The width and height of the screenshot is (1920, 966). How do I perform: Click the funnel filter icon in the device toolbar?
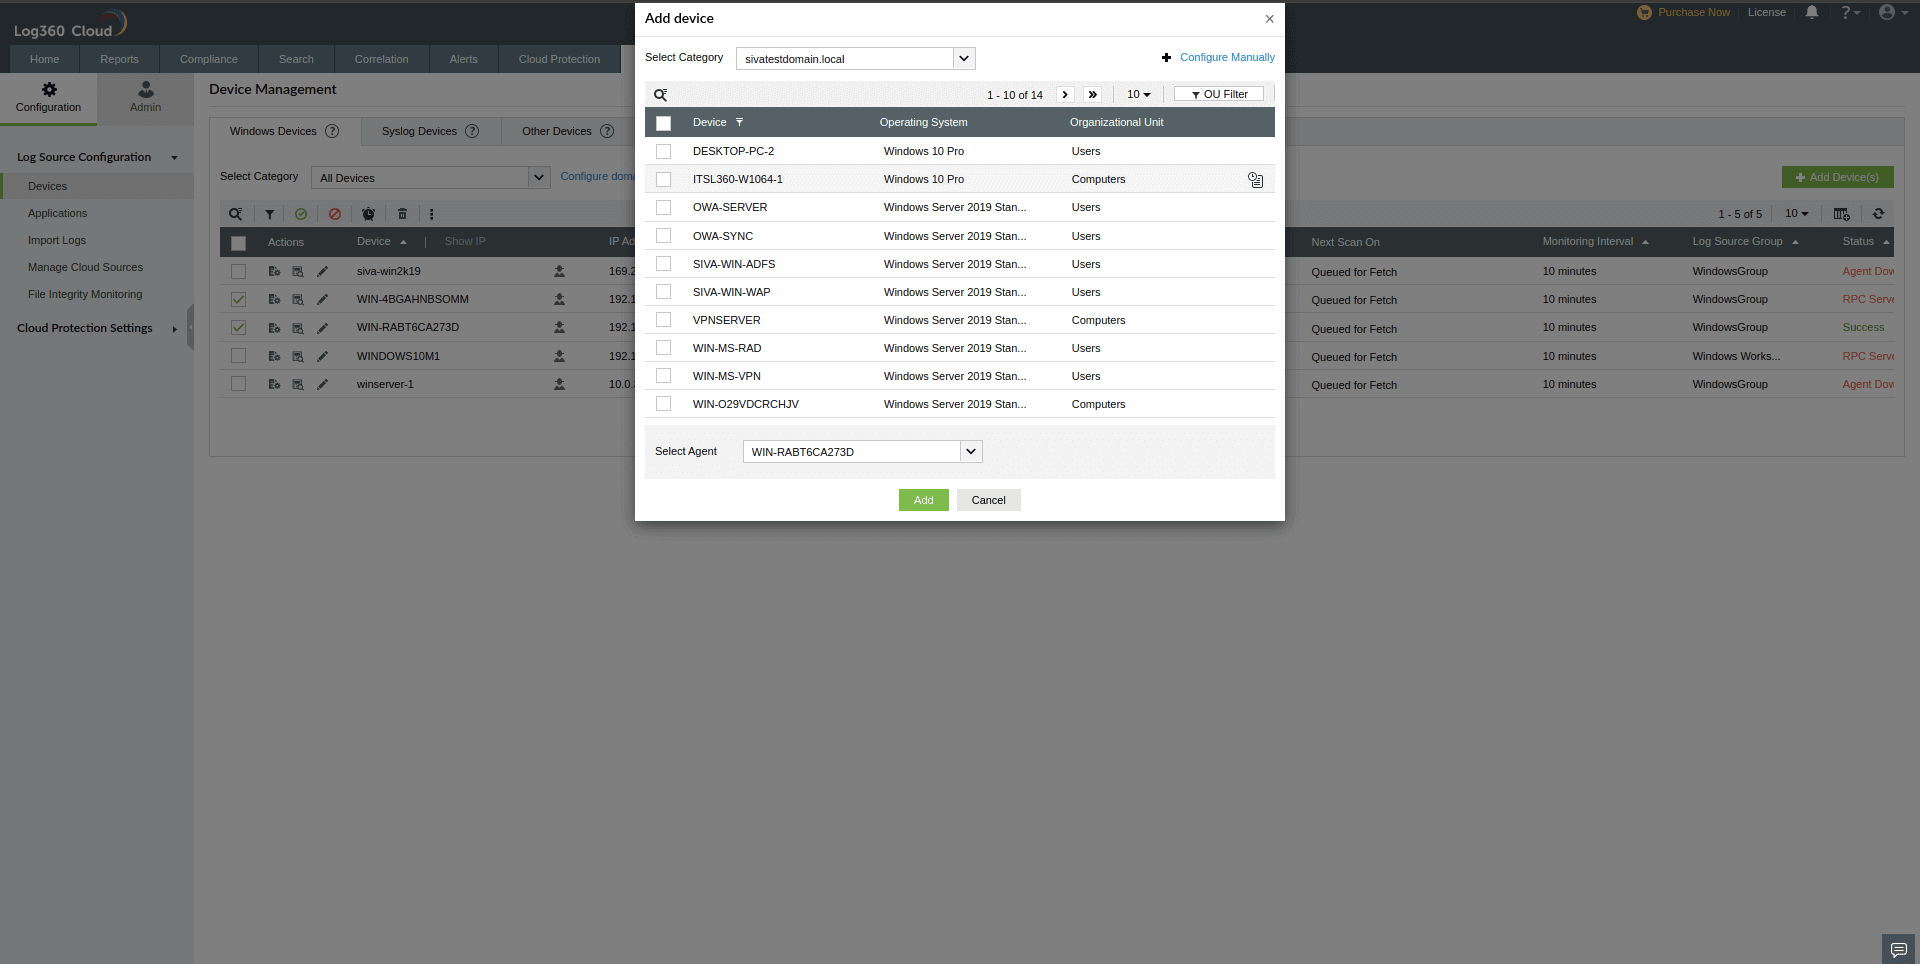(269, 214)
